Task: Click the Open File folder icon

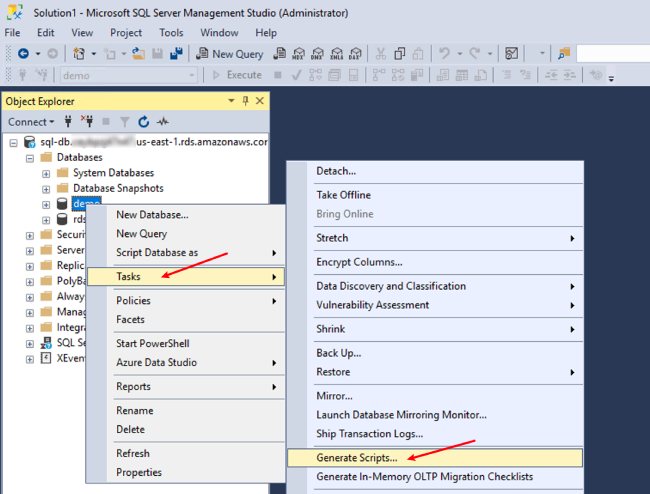Action: tap(138, 53)
